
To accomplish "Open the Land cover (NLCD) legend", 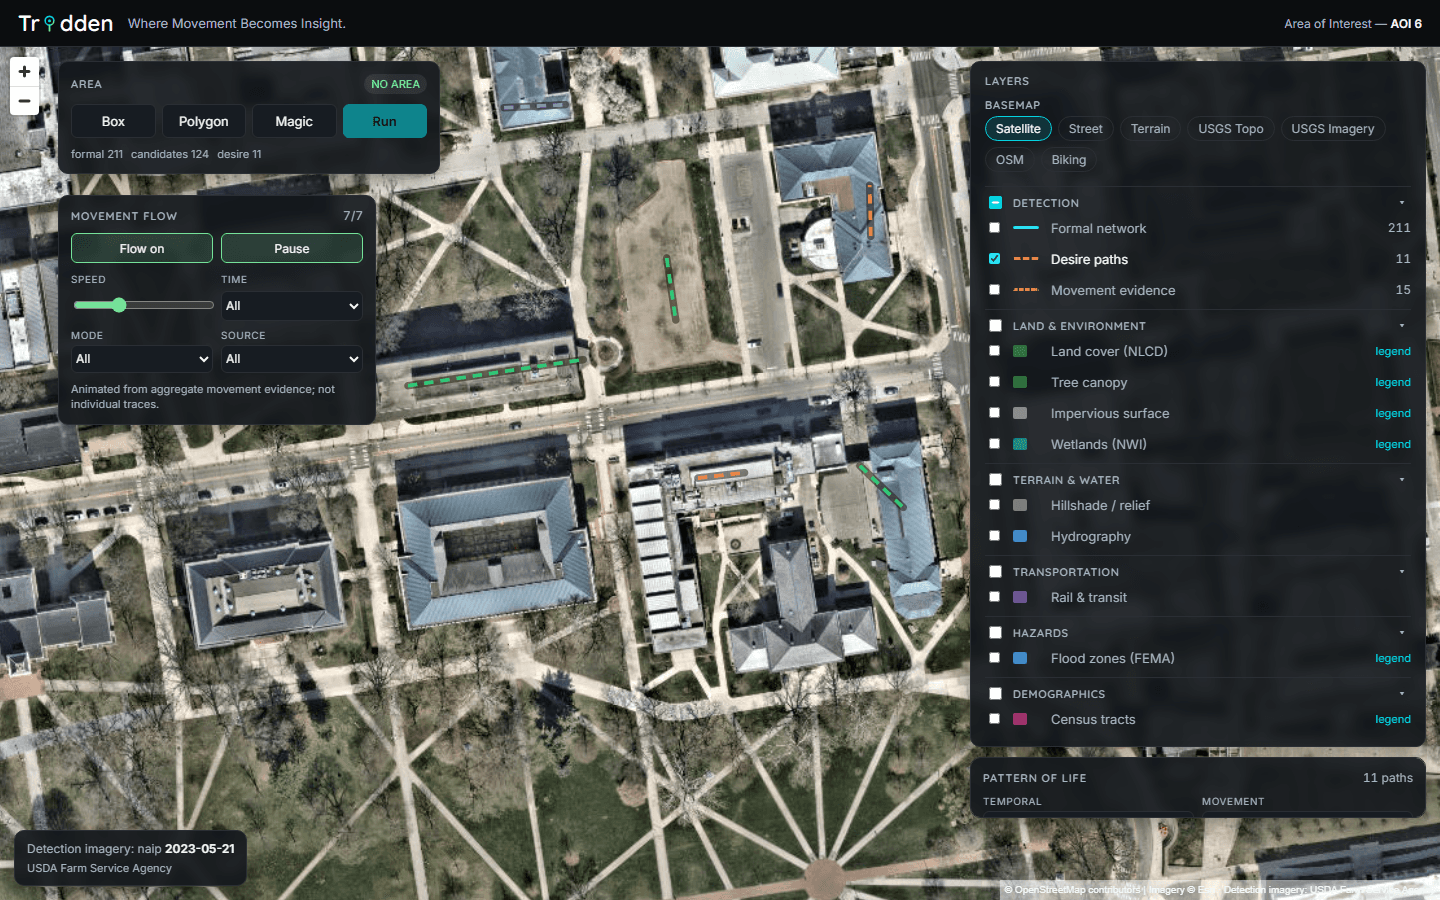I will (1392, 351).
